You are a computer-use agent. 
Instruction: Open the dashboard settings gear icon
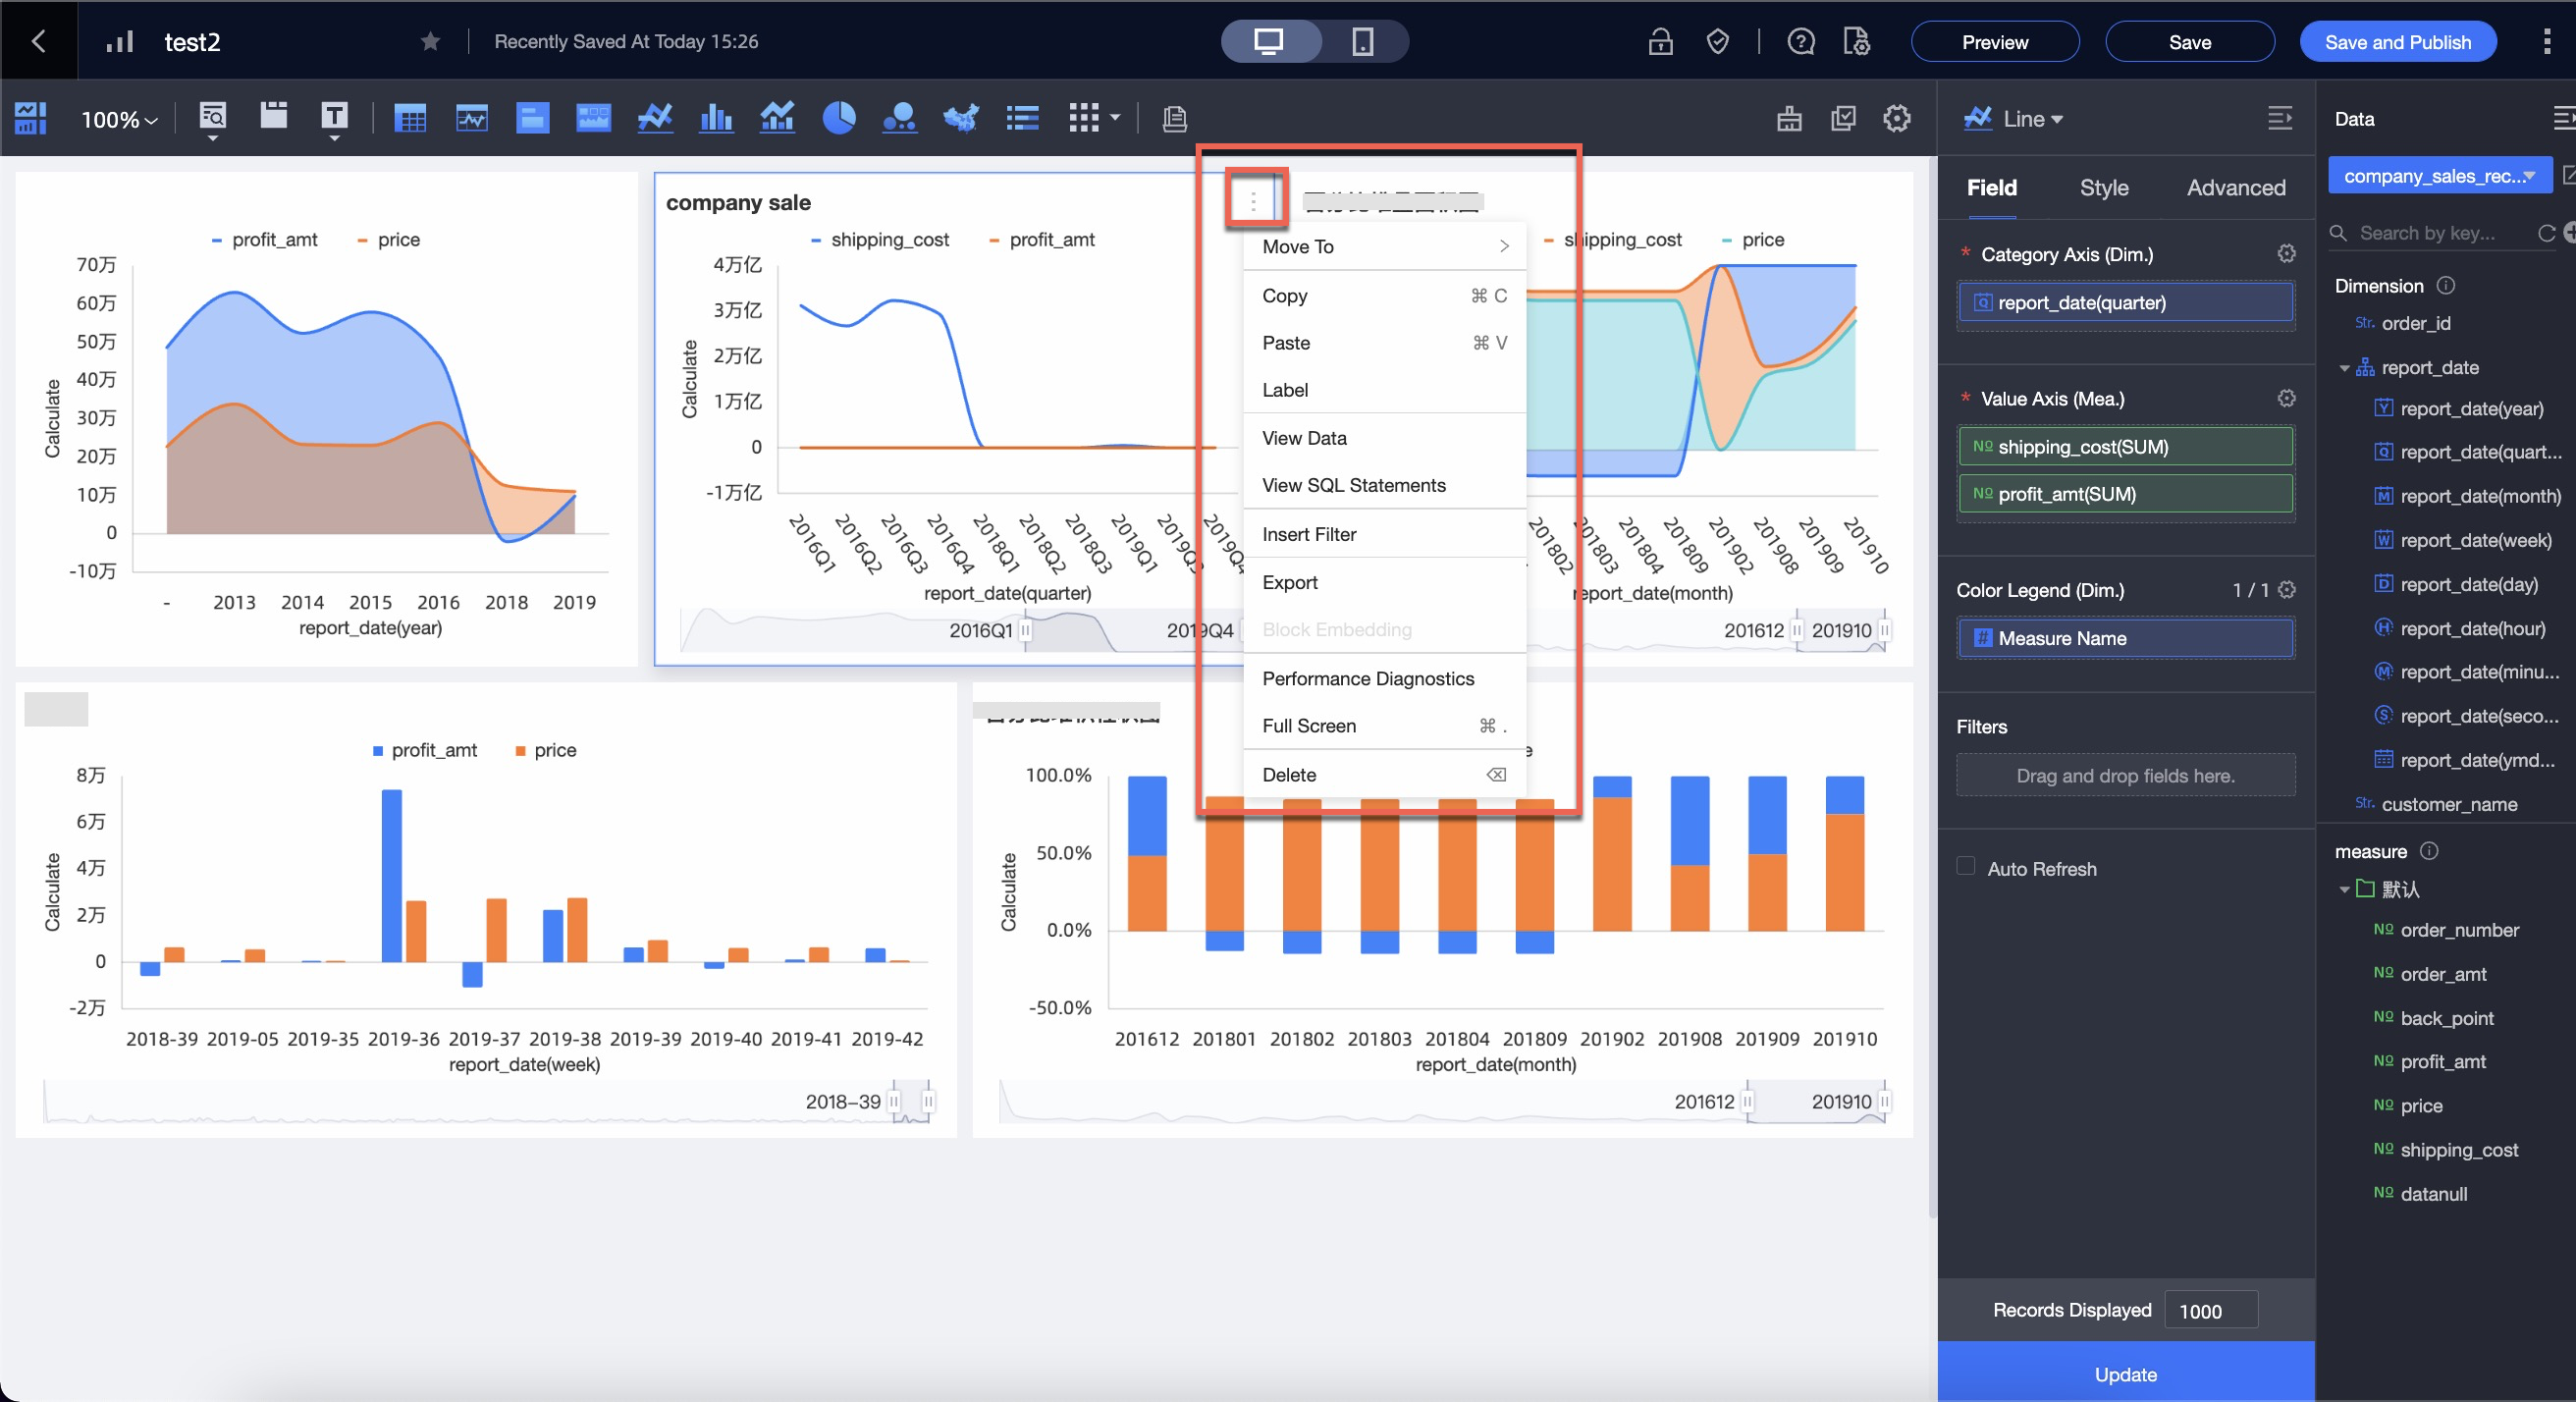[1896, 118]
